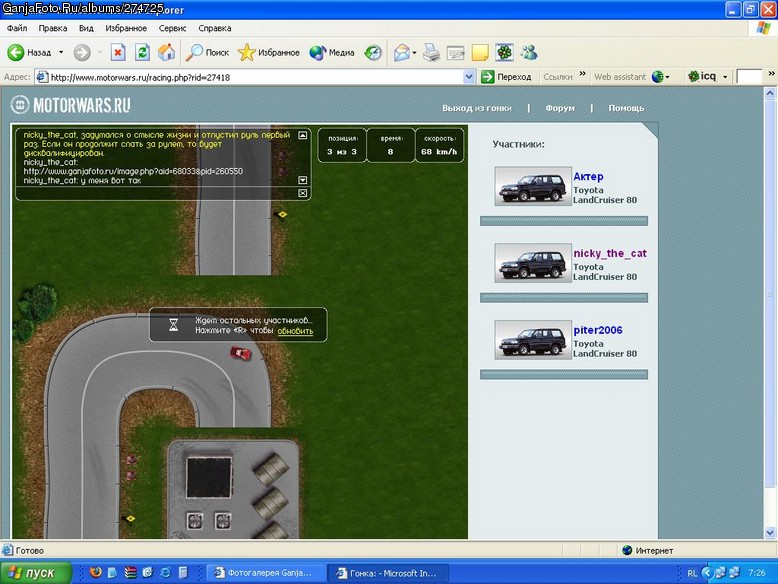Click the Edit page toolbar icon

[455, 52]
